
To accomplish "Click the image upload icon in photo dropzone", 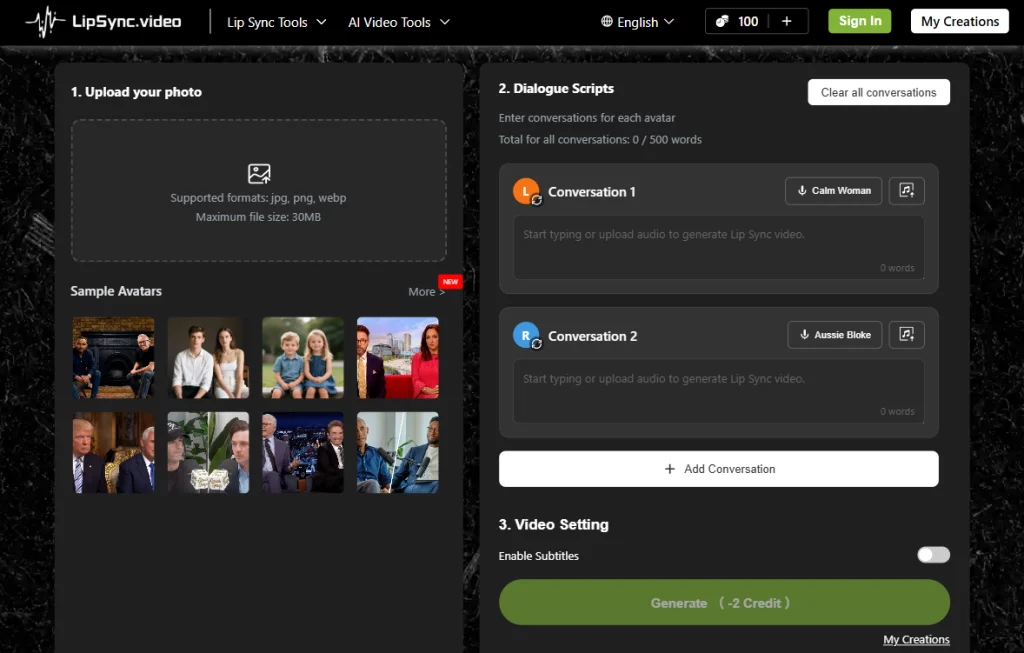I will pos(259,174).
